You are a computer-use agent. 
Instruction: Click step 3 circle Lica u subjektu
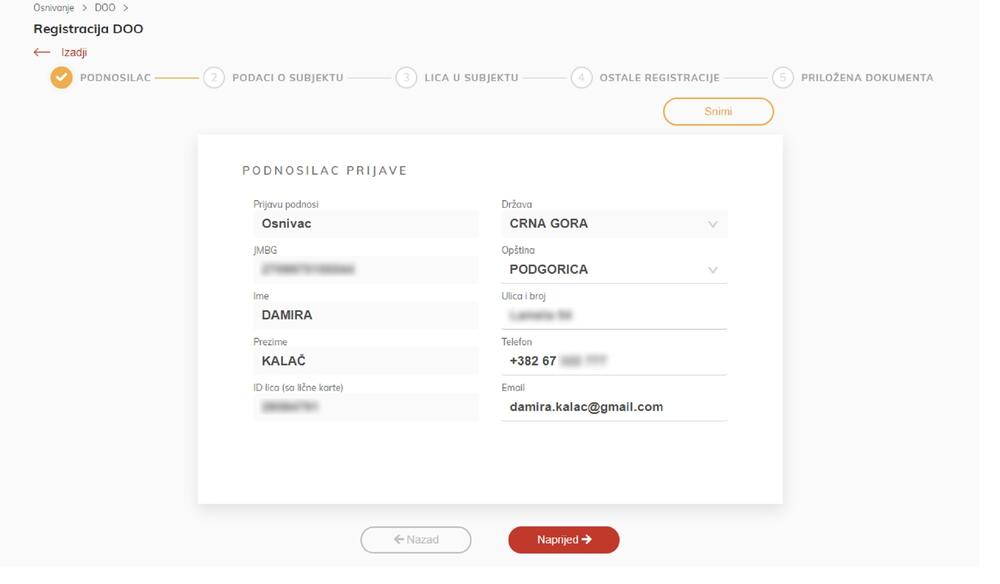(405, 78)
